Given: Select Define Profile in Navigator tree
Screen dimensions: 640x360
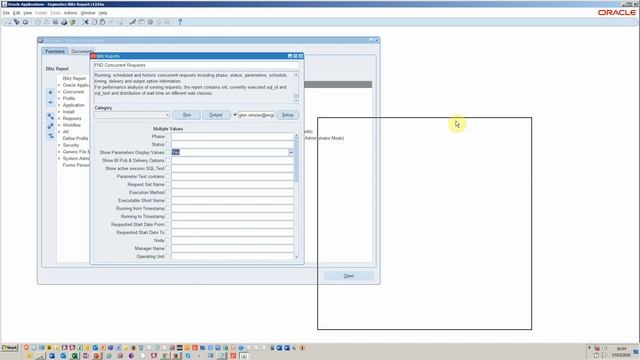Looking at the screenshot, I should 75,138.
